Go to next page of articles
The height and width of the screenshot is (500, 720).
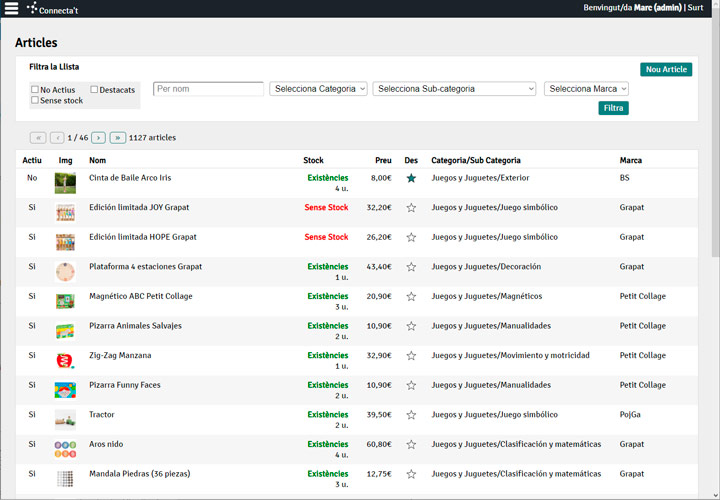[x=98, y=138]
